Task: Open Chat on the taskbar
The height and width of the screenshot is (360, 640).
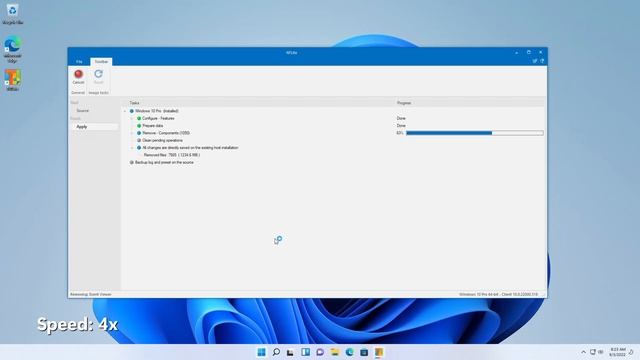Action: point(320,352)
